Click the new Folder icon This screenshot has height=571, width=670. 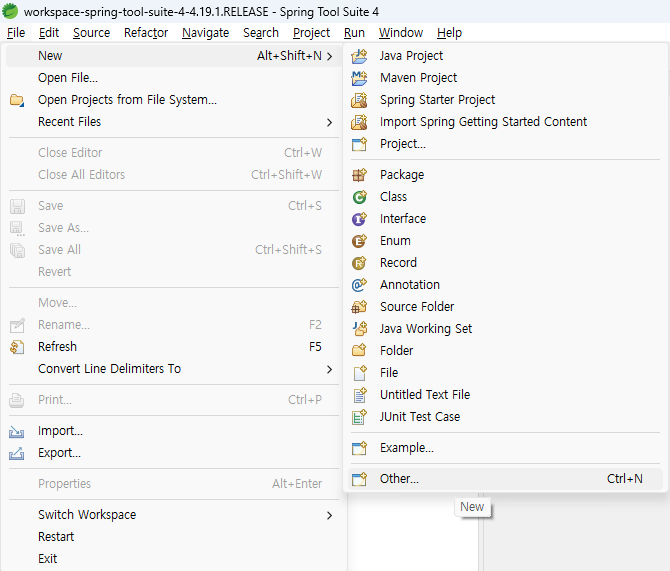click(359, 351)
